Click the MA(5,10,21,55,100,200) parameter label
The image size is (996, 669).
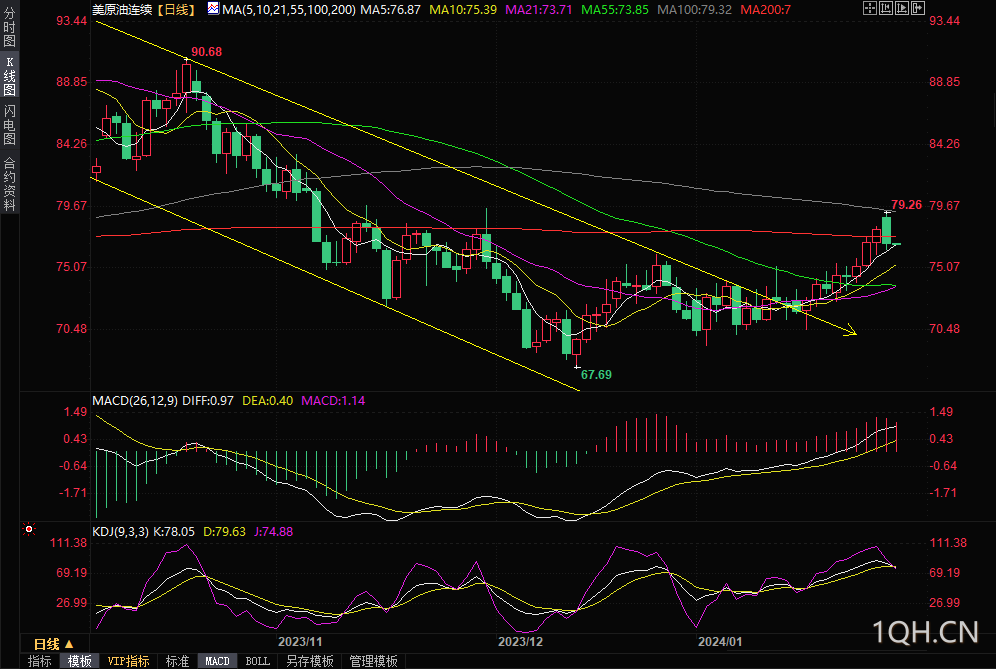289,10
